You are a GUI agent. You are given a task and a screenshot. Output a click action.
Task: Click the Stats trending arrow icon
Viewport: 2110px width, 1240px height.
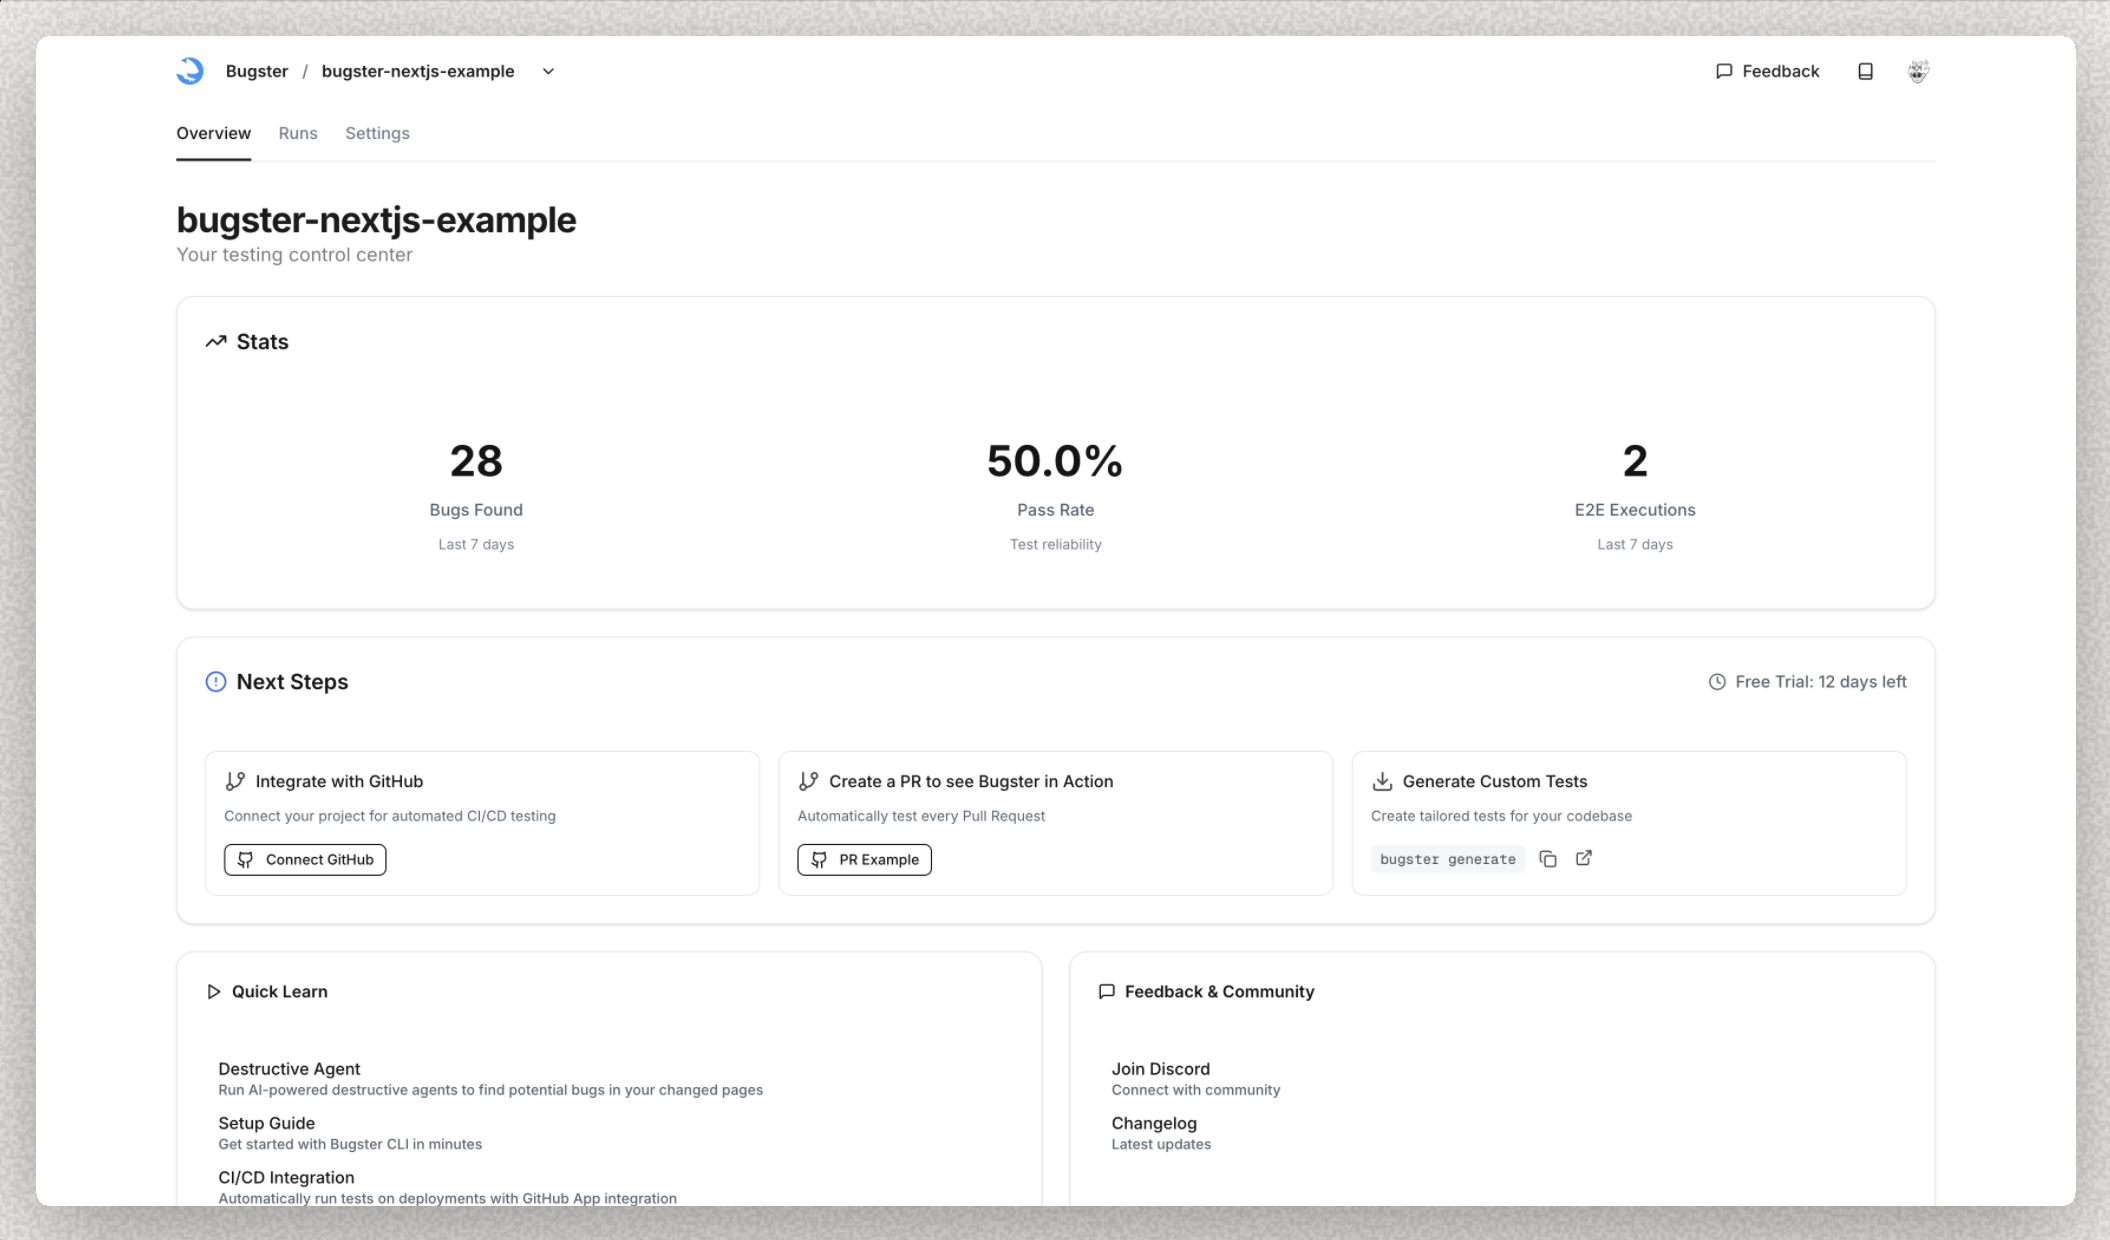(216, 342)
